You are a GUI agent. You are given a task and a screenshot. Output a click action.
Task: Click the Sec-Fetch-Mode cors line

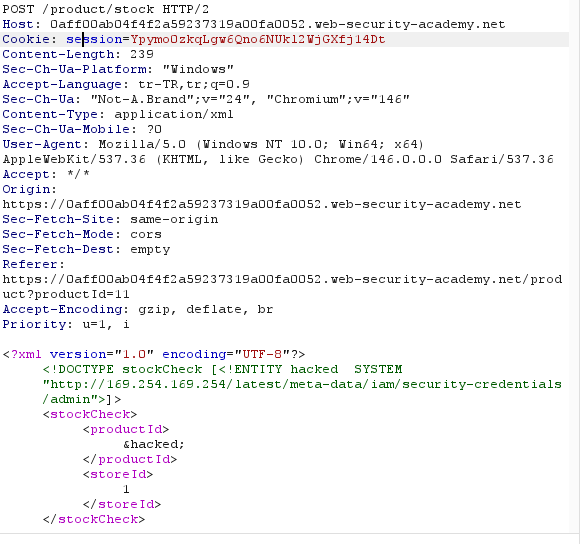[x=82, y=234]
